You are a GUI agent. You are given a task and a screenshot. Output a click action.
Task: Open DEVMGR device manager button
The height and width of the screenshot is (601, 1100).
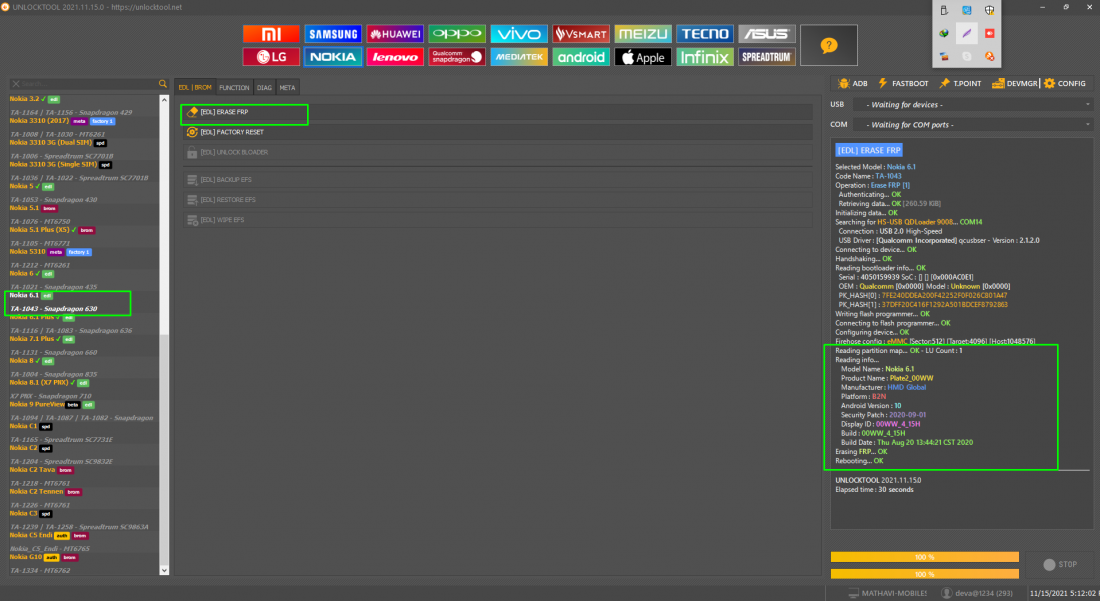click(x=1014, y=83)
